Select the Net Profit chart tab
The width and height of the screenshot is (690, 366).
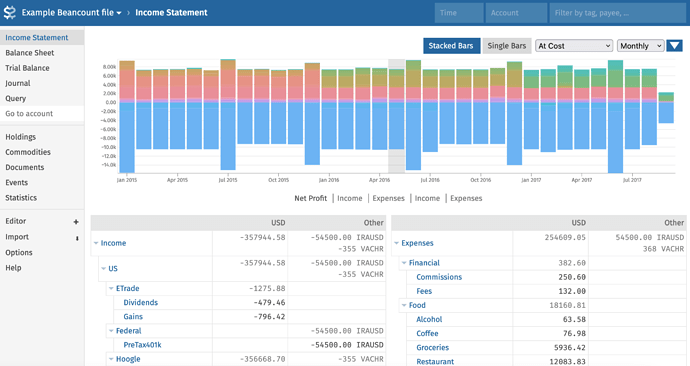[x=311, y=198]
